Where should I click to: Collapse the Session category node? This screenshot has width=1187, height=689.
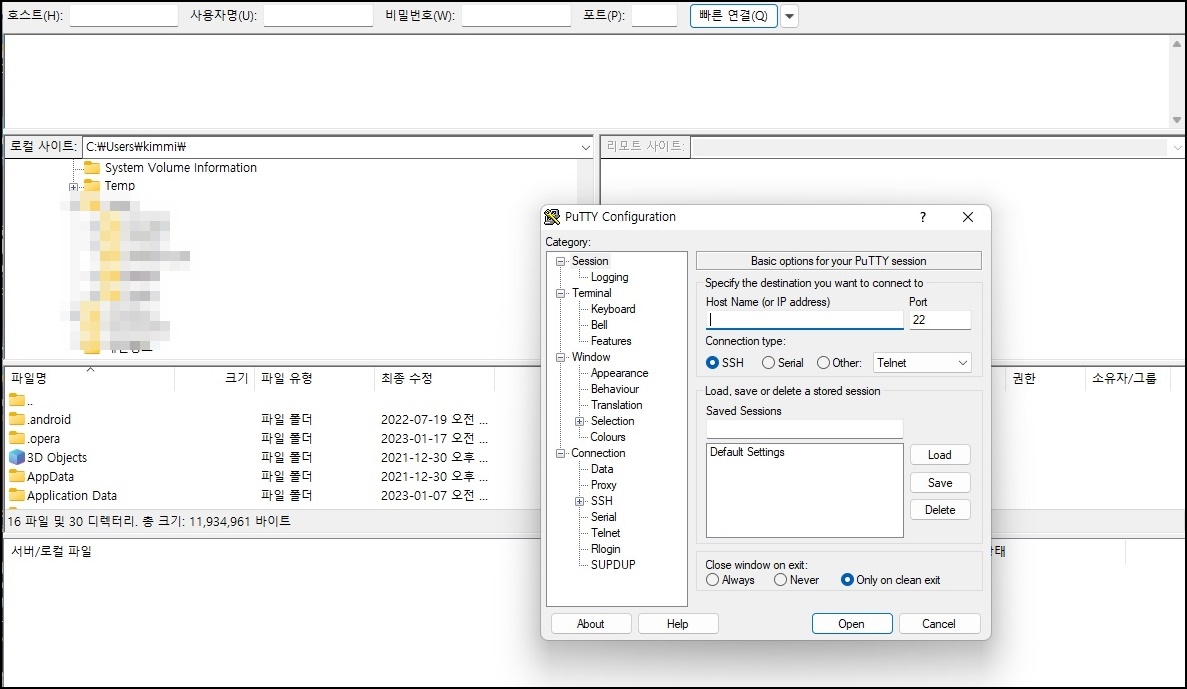(561, 261)
